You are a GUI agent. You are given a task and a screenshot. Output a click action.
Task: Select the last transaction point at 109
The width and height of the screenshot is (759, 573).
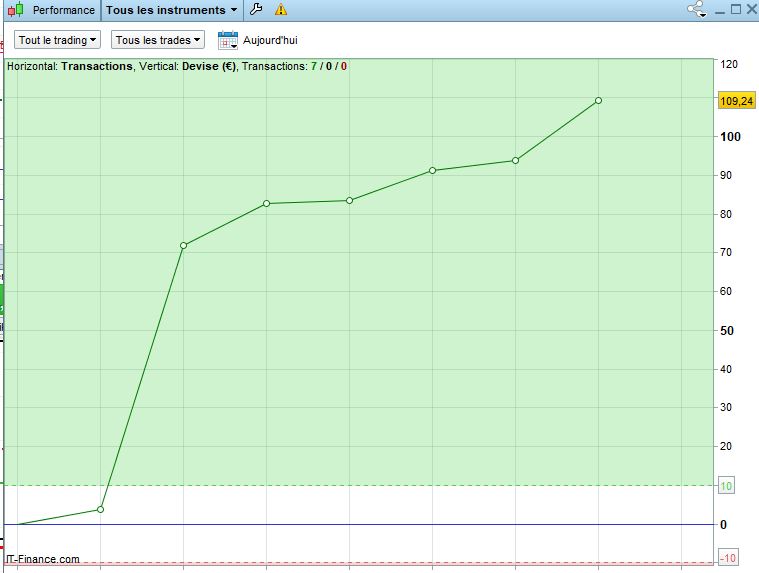pos(598,100)
